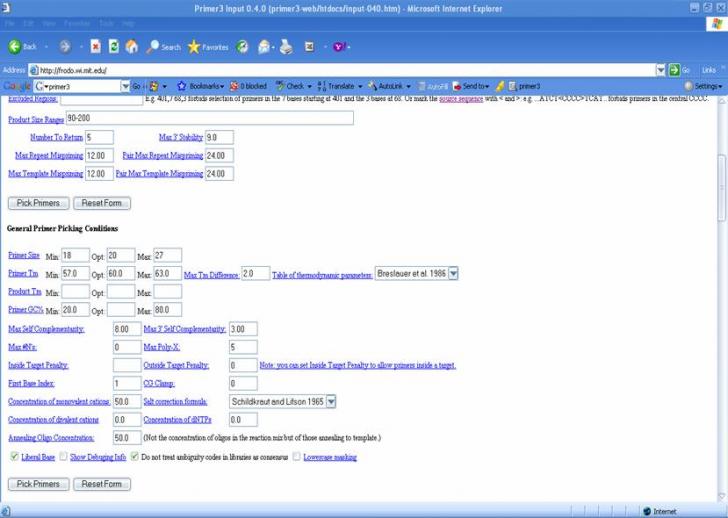
Task: Click the Print icon in toolbar
Action: coord(286,47)
